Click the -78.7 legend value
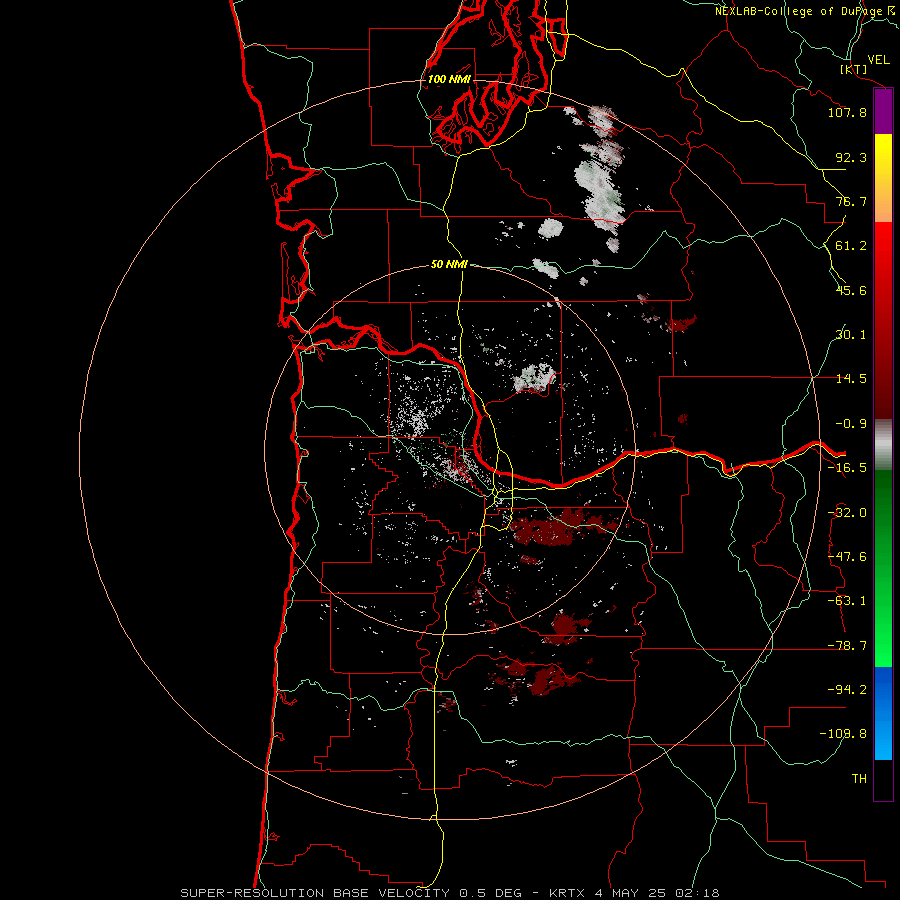This screenshot has height=900, width=900. tap(847, 646)
